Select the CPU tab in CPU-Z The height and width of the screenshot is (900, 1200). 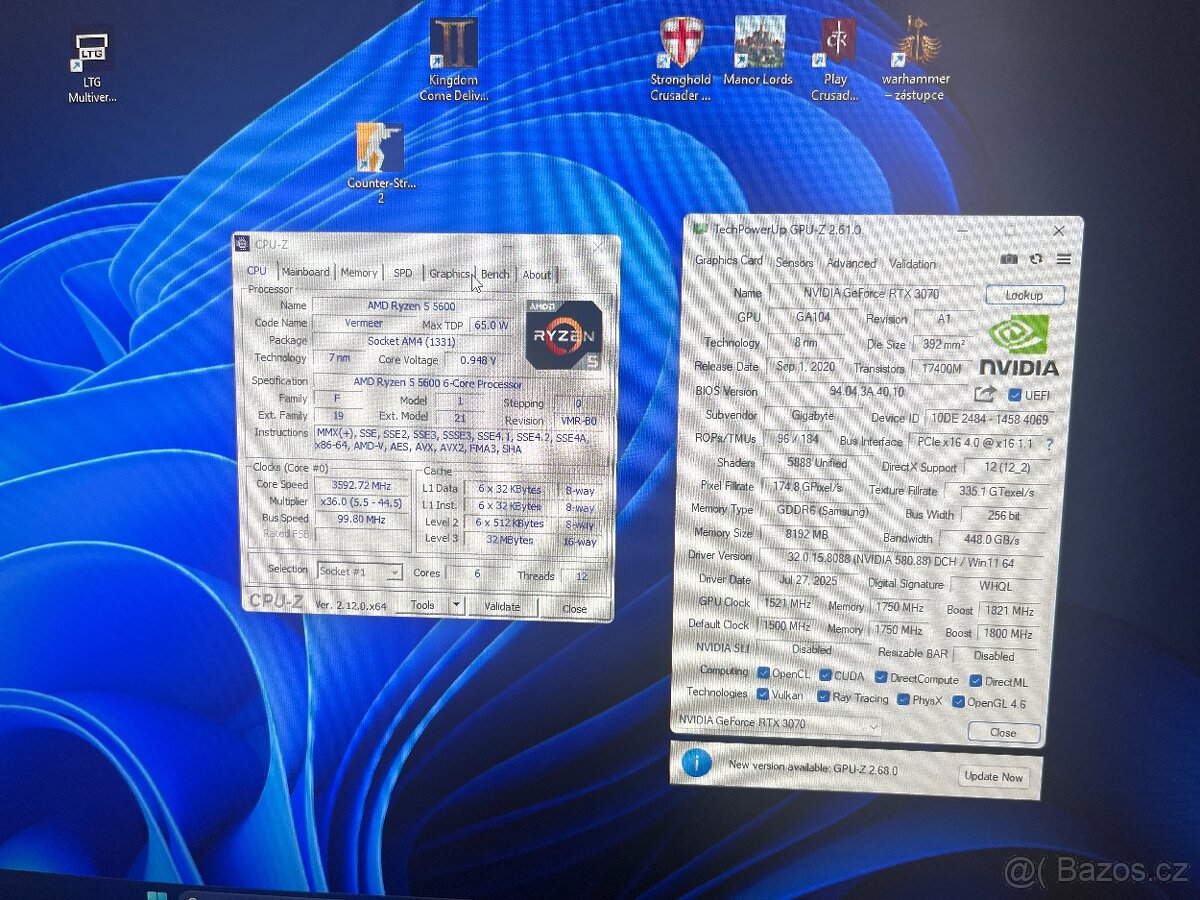pos(257,271)
